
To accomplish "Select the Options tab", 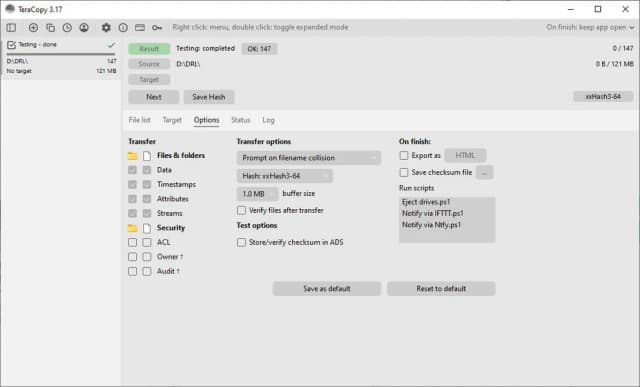I will click(207, 120).
